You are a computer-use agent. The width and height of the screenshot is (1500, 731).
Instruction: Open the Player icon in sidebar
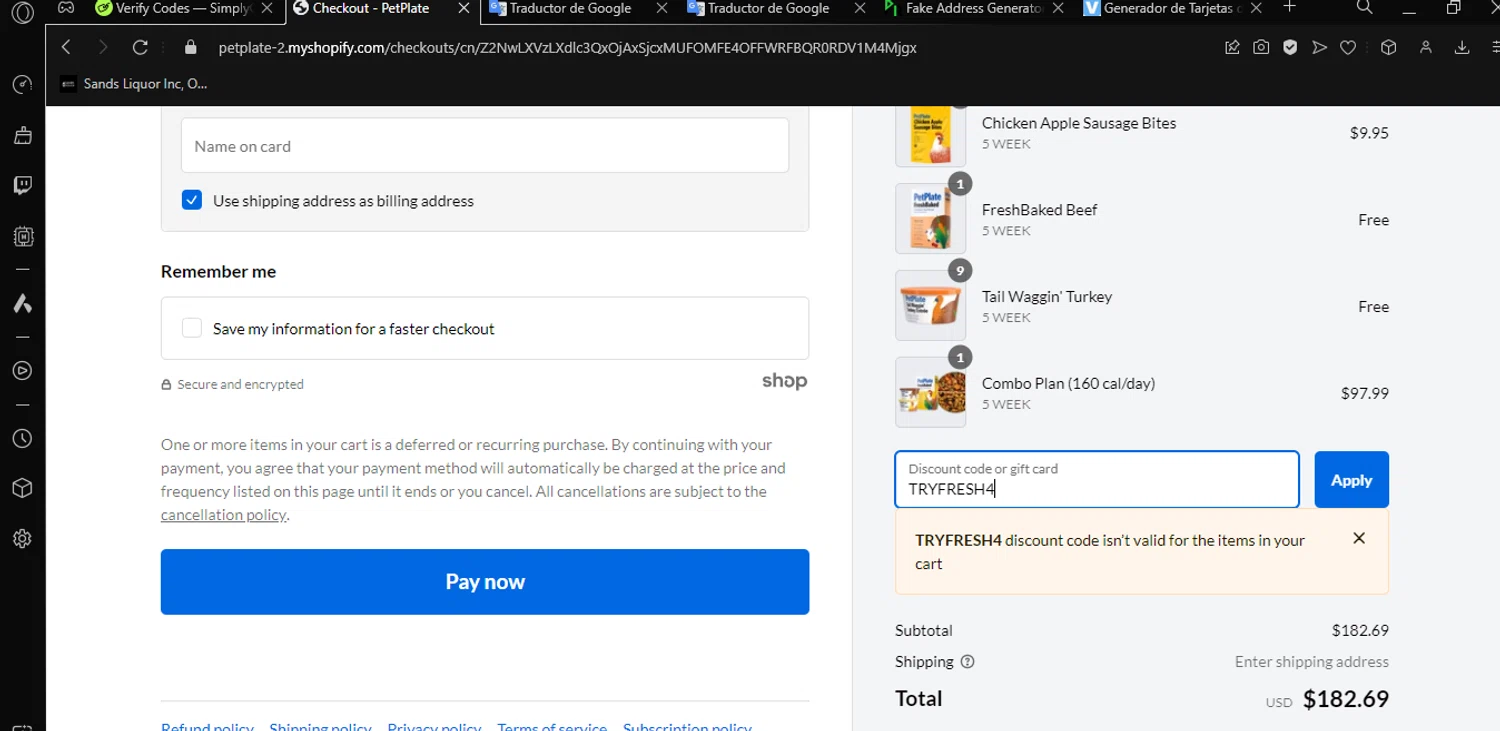click(22, 371)
